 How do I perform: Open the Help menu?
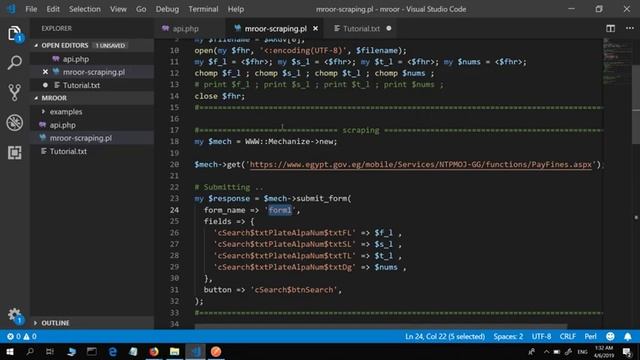tap(236, 9)
